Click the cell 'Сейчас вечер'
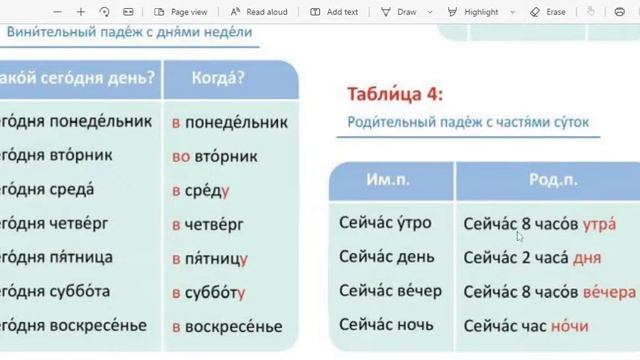 tap(391, 291)
